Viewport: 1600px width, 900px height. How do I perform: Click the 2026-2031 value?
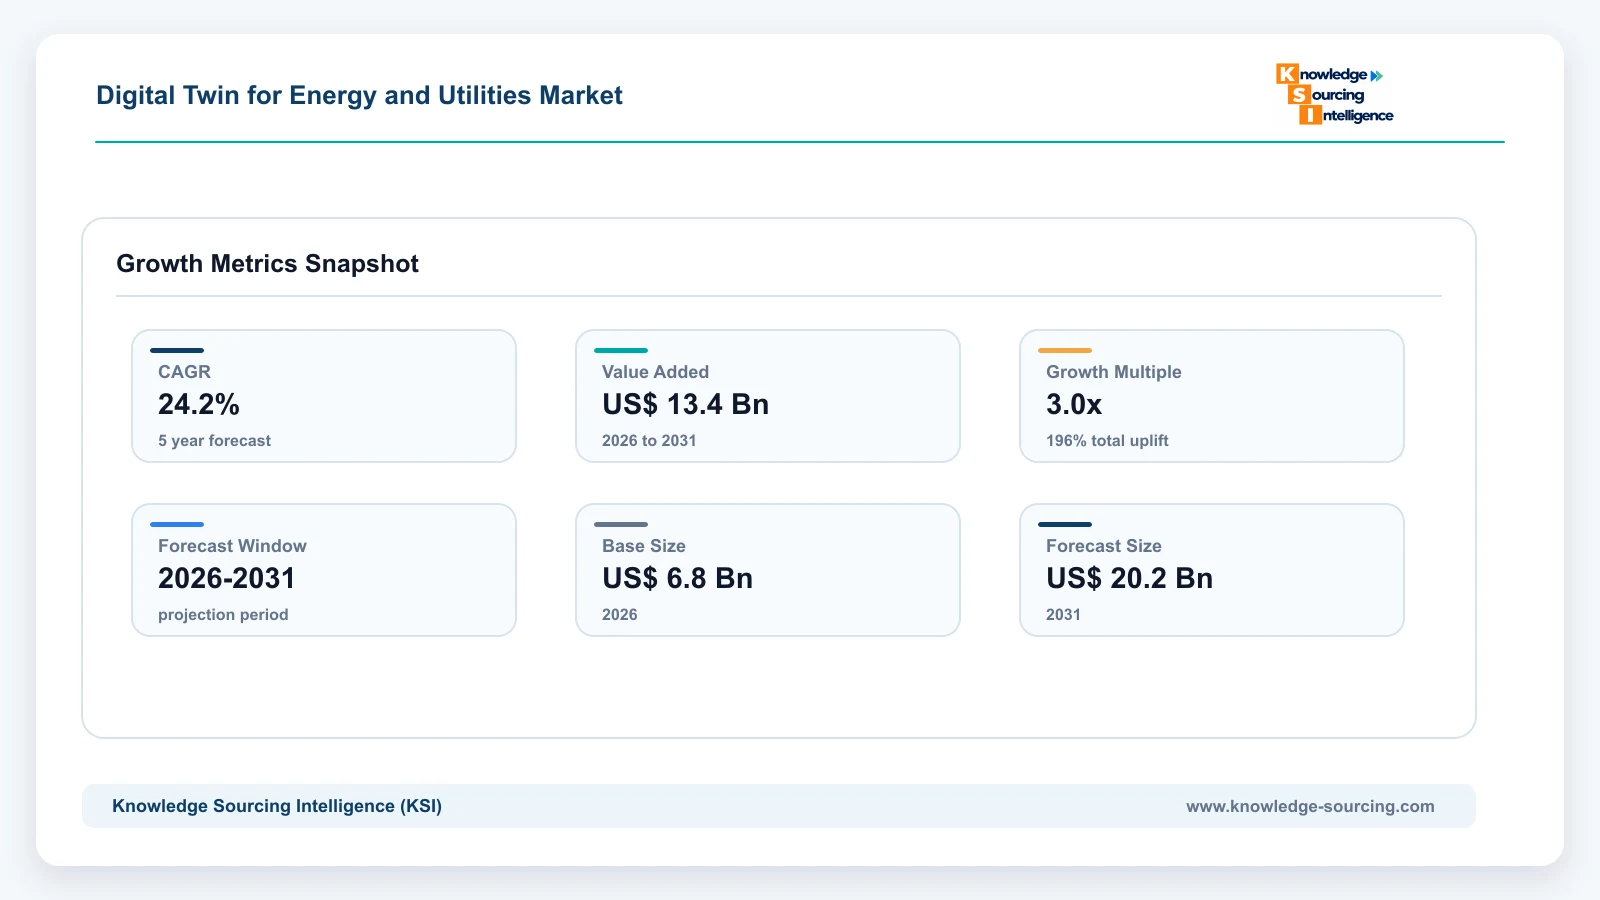(x=227, y=578)
